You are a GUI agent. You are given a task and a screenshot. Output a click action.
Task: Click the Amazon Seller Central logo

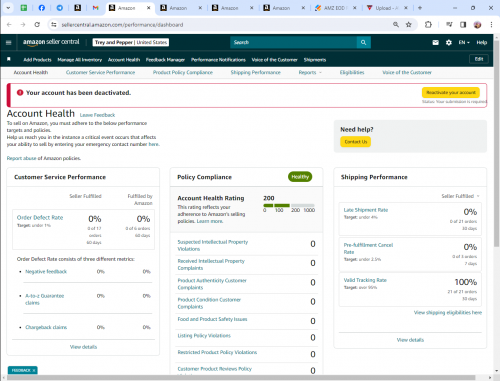(x=51, y=42)
